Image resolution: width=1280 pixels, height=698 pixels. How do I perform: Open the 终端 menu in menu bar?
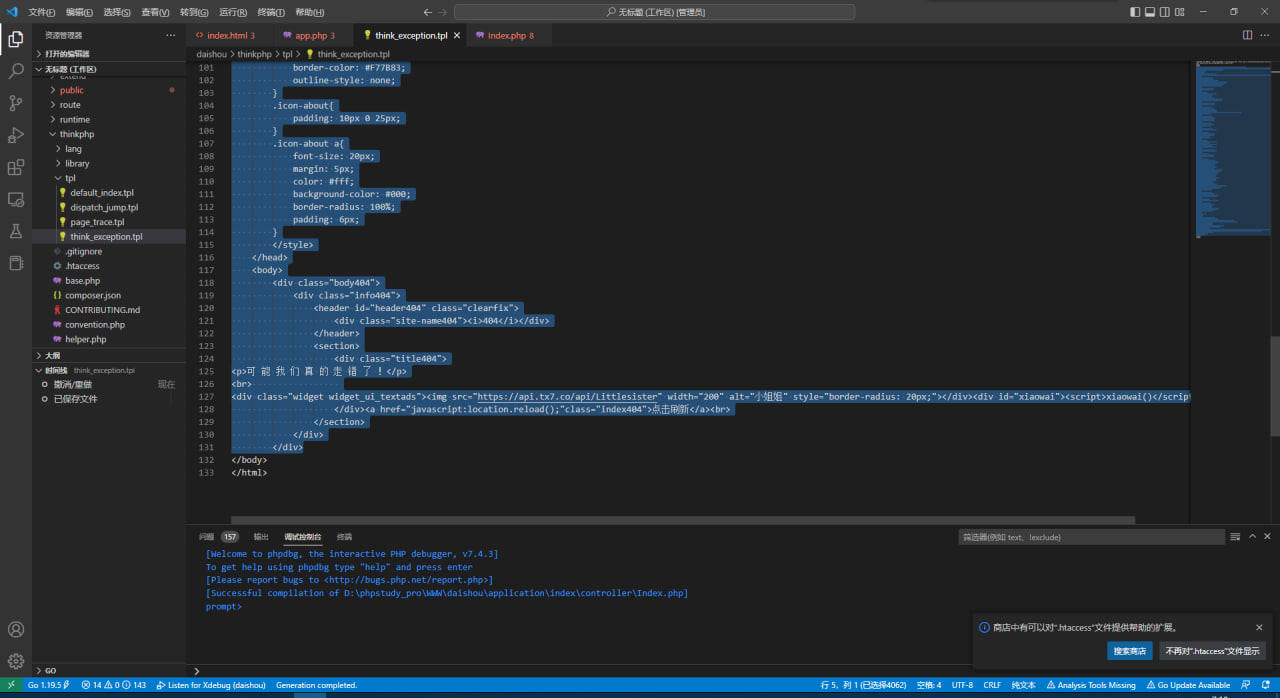[x=271, y=12]
